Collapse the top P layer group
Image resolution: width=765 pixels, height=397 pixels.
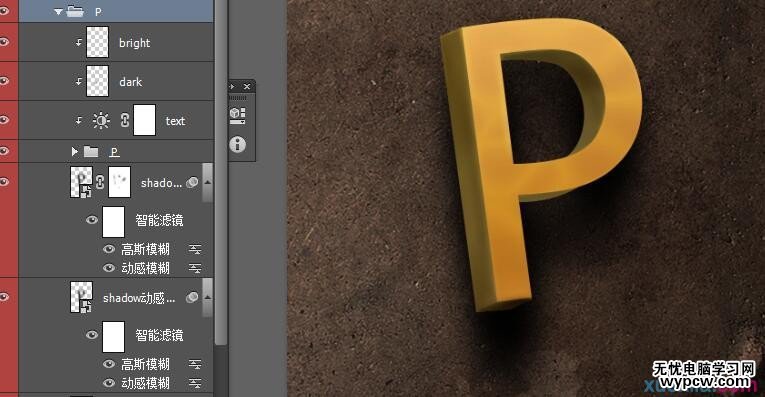58,11
